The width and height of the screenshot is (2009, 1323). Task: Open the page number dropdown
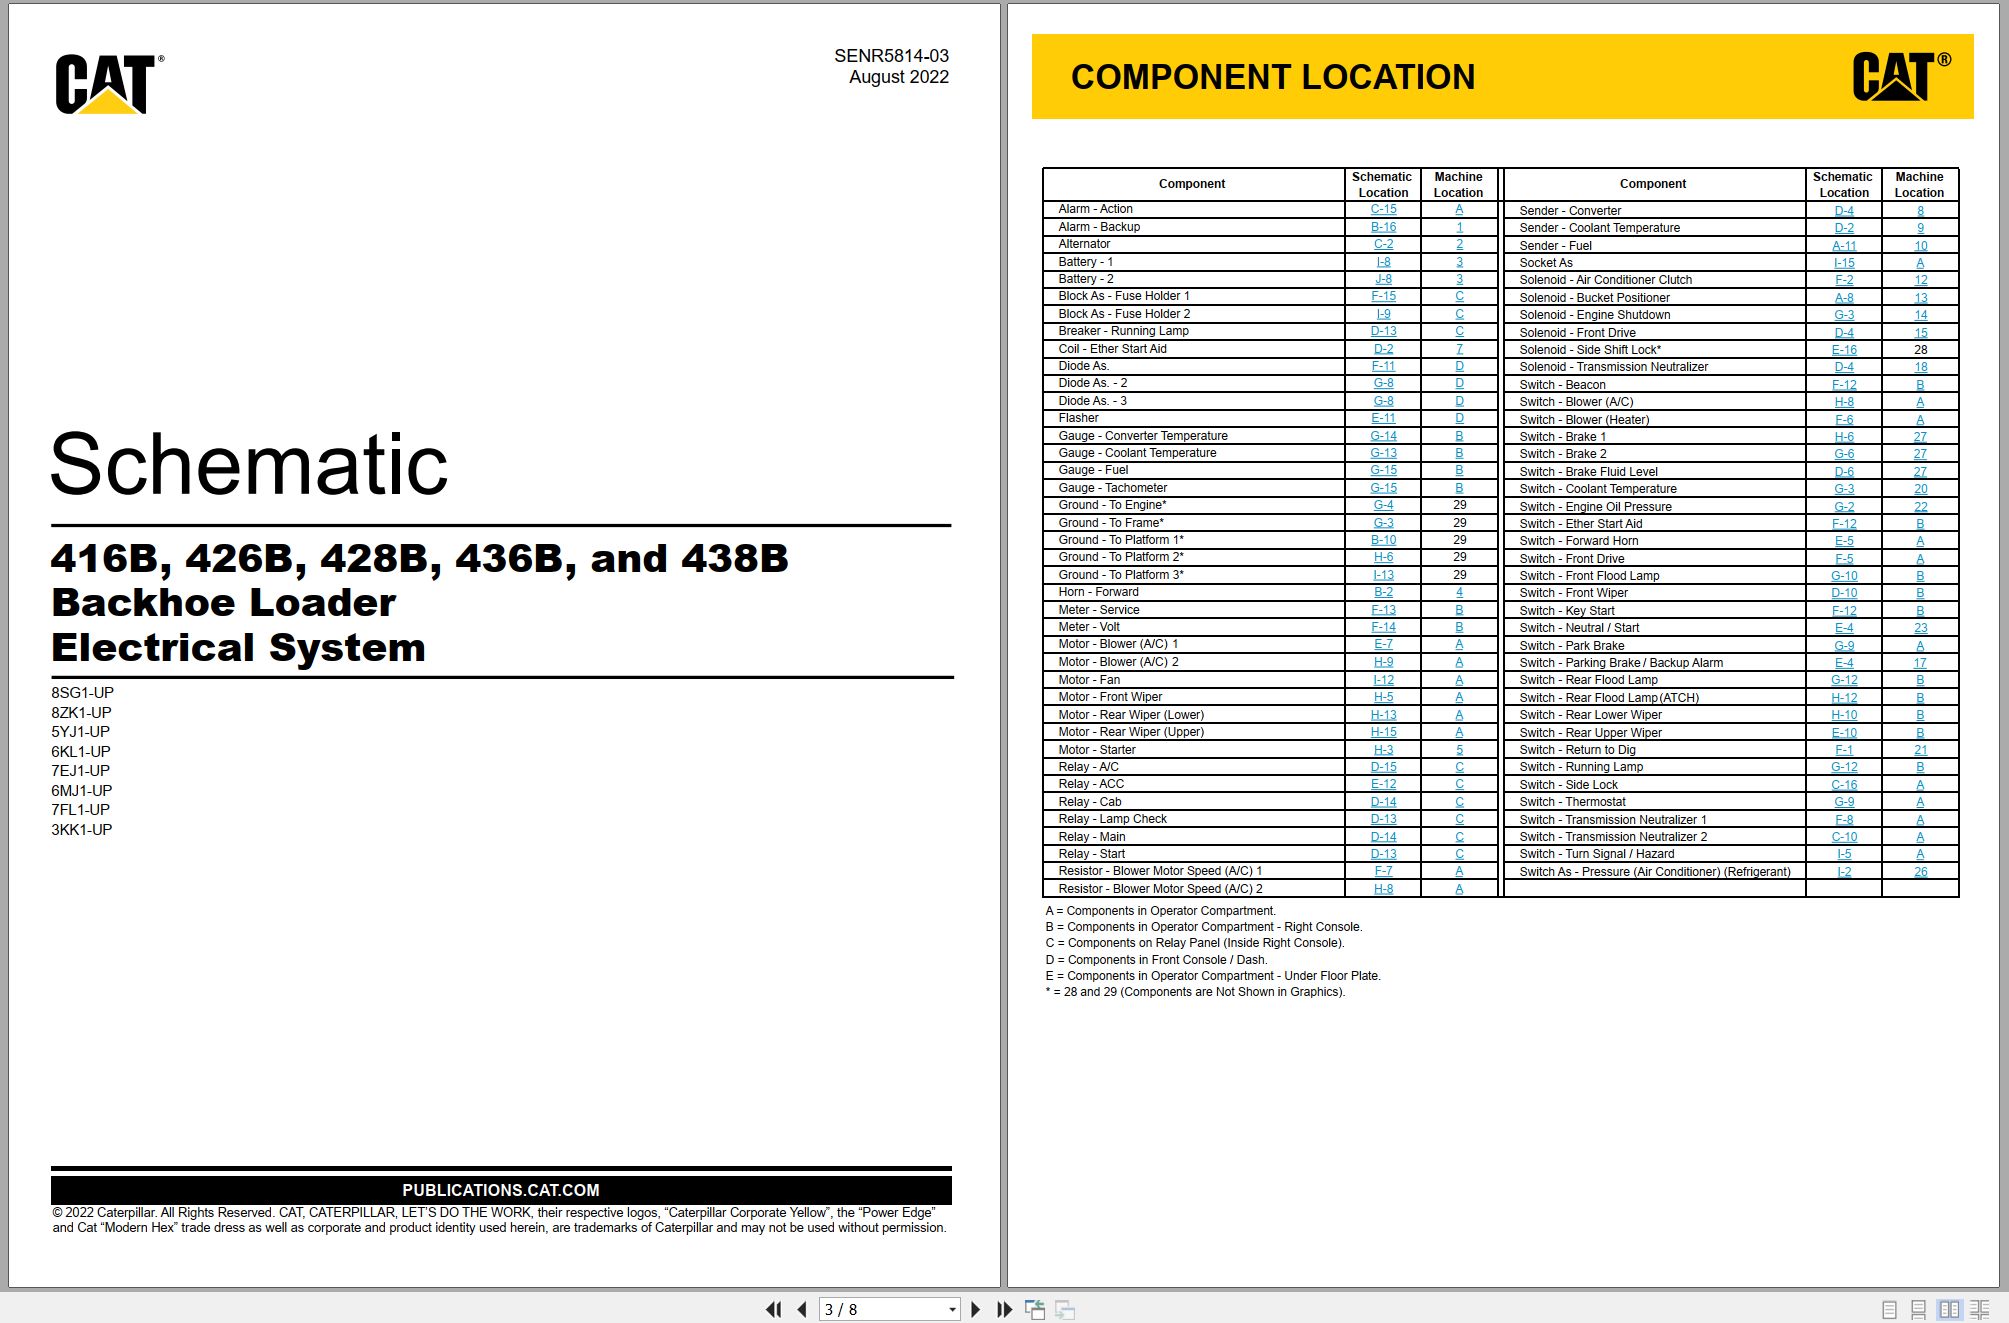(952, 1309)
